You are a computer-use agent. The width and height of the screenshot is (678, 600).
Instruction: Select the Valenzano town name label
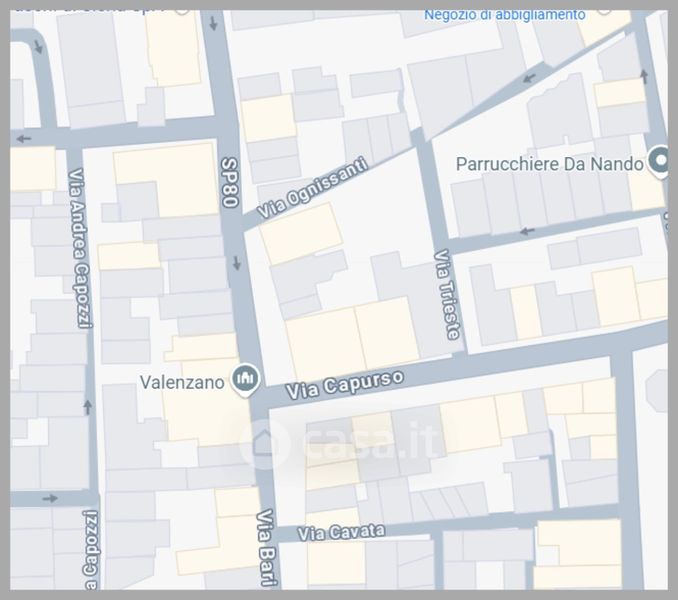[182, 380]
